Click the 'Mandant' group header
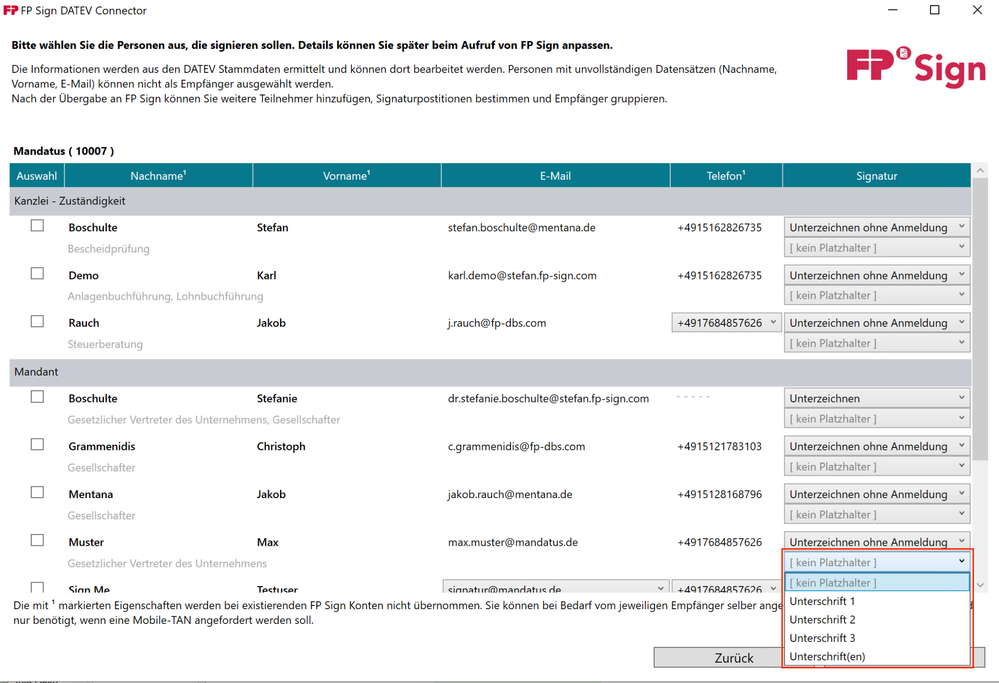Viewport: 999px width, 683px height. coord(491,372)
